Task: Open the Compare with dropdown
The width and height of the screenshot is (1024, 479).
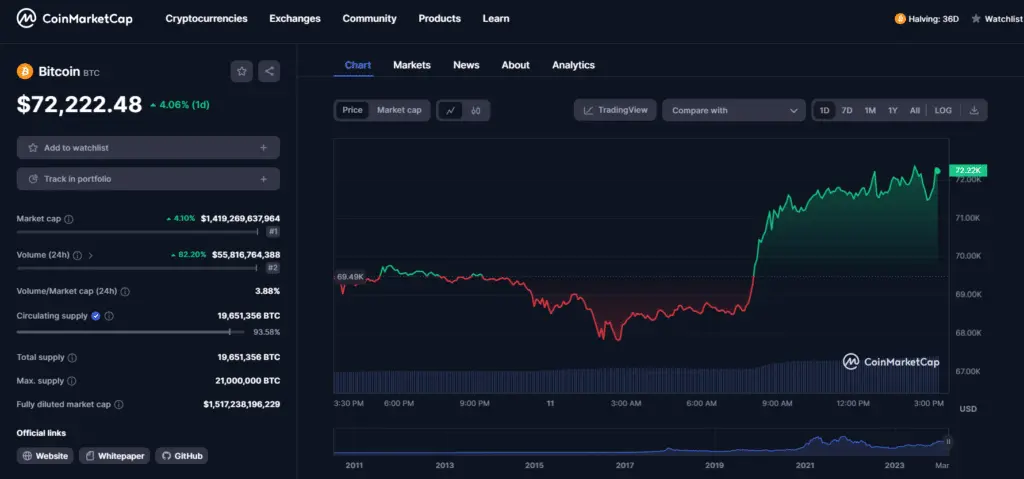Action: [x=733, y=110]
